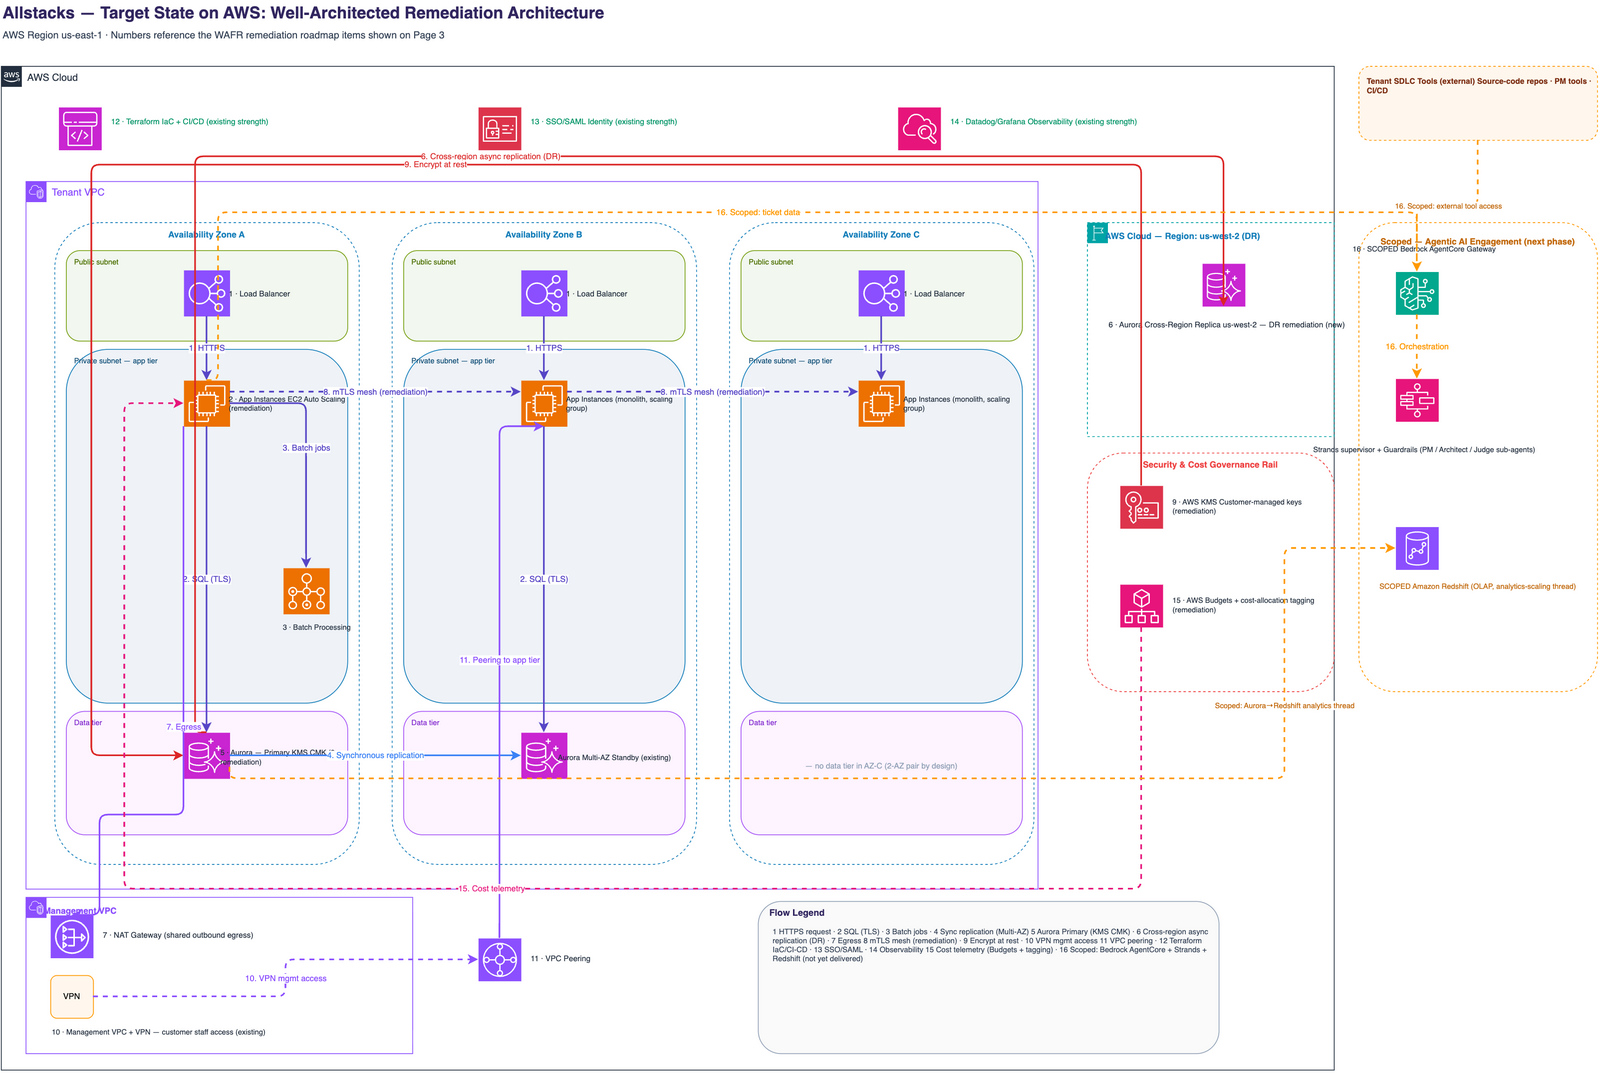Click the EC2 Auto Scaling App Instances icon in Zone A
Viewport: 1600px width, 1073px height.
click(207, 404)
